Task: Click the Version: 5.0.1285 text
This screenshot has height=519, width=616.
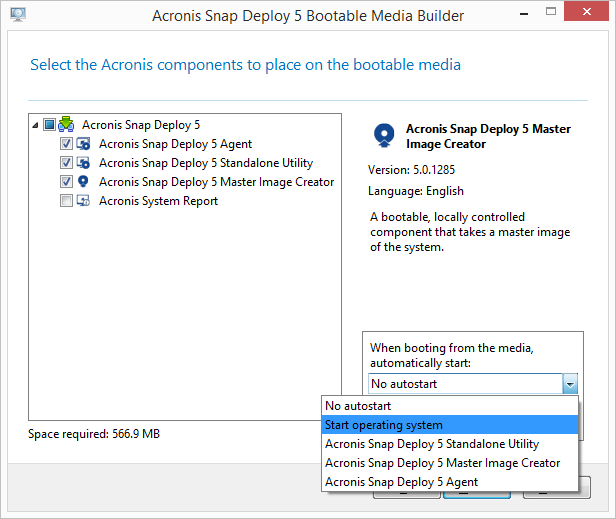Action: [411, 170]
